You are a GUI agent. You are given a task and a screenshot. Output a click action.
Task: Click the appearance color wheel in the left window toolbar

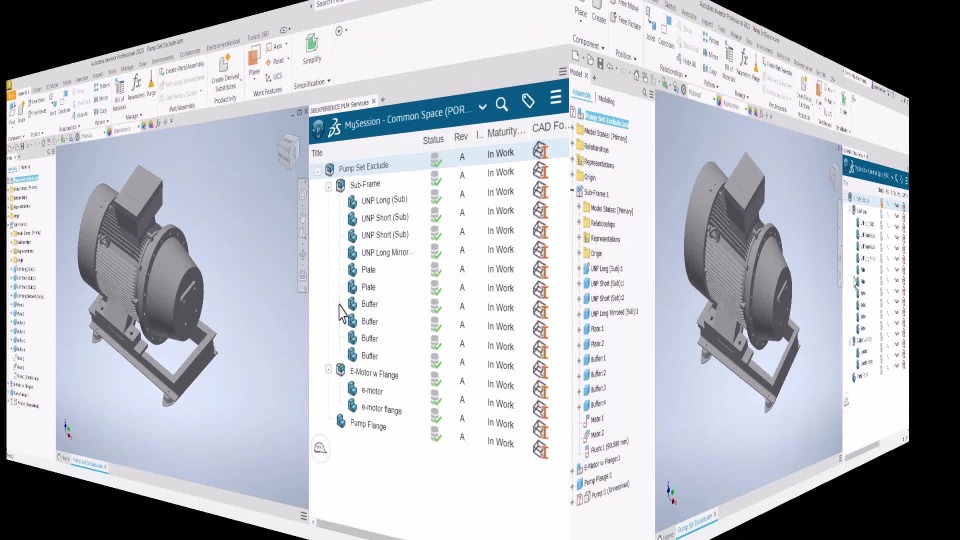(x=109, y=131)
